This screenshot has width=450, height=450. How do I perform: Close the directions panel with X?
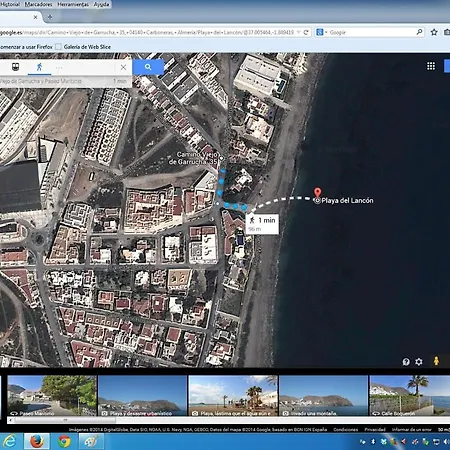point(123,67)
